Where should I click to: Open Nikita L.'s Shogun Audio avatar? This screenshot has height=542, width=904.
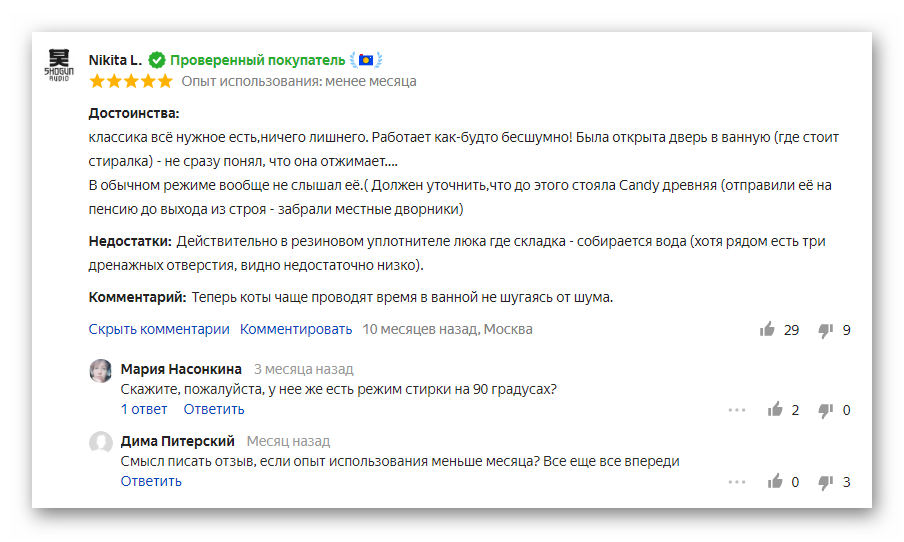(59, 65)
